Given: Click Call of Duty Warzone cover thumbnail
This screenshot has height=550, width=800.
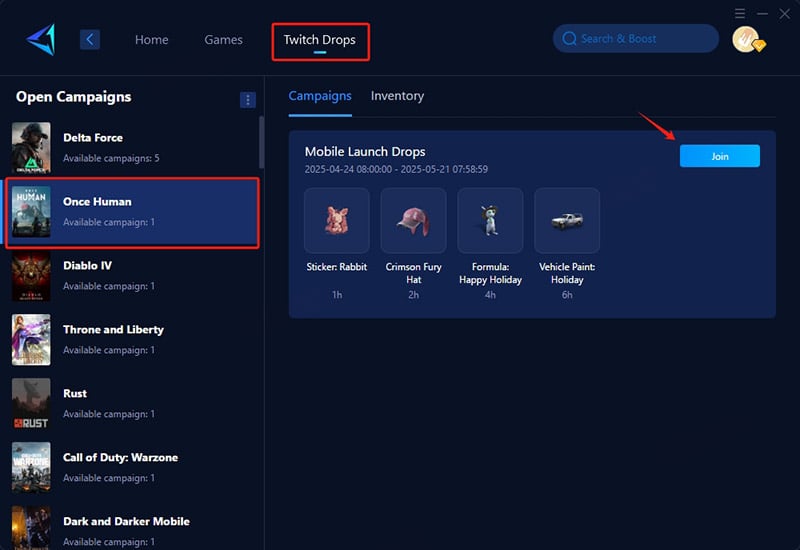Looking at the screenshot, I should click(31, 467).
